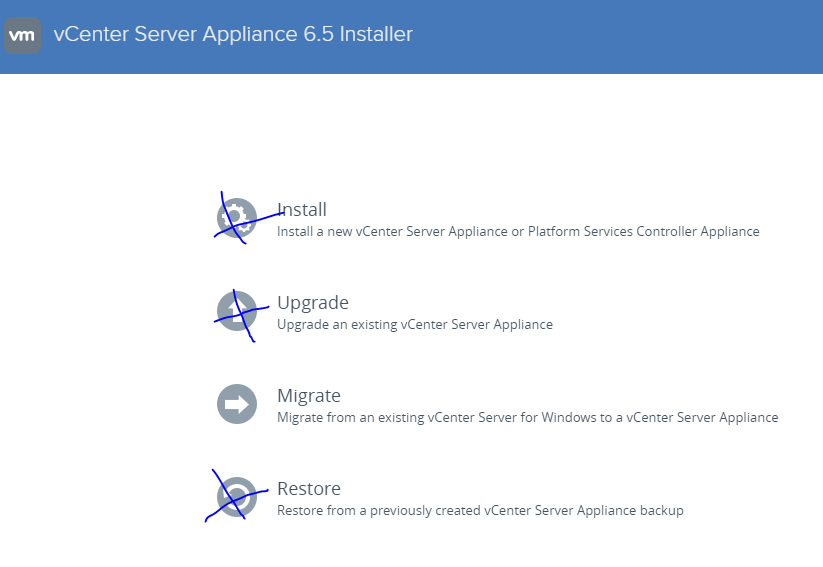Click the empty blue header area at right
The width and height of the screenshot is (823, 567).
click(650, 36)
